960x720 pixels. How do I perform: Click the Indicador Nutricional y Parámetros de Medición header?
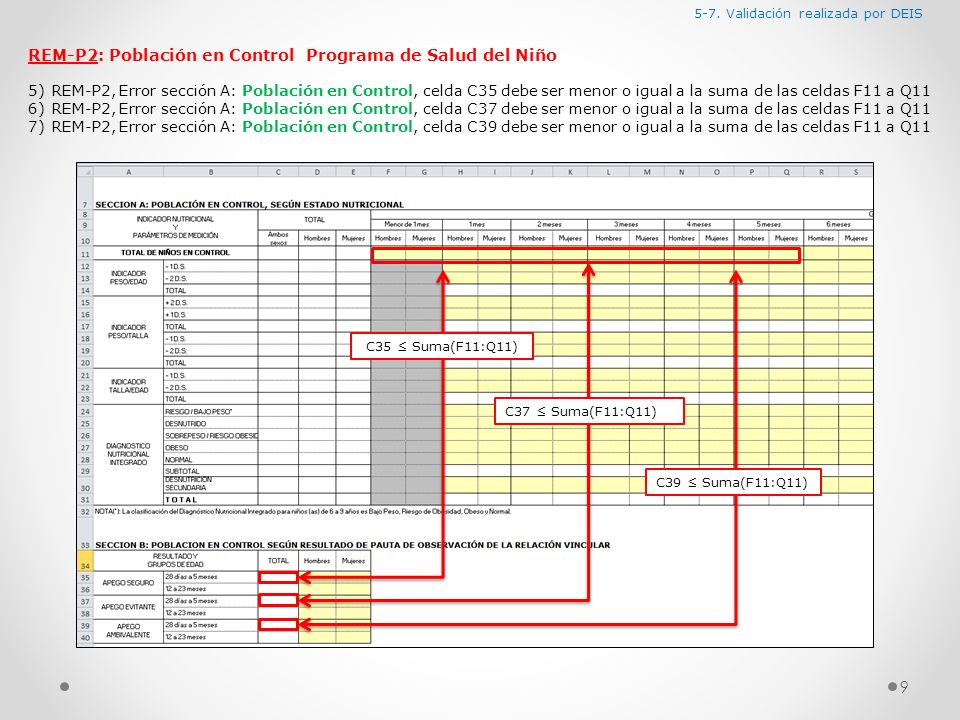(175, 227)
